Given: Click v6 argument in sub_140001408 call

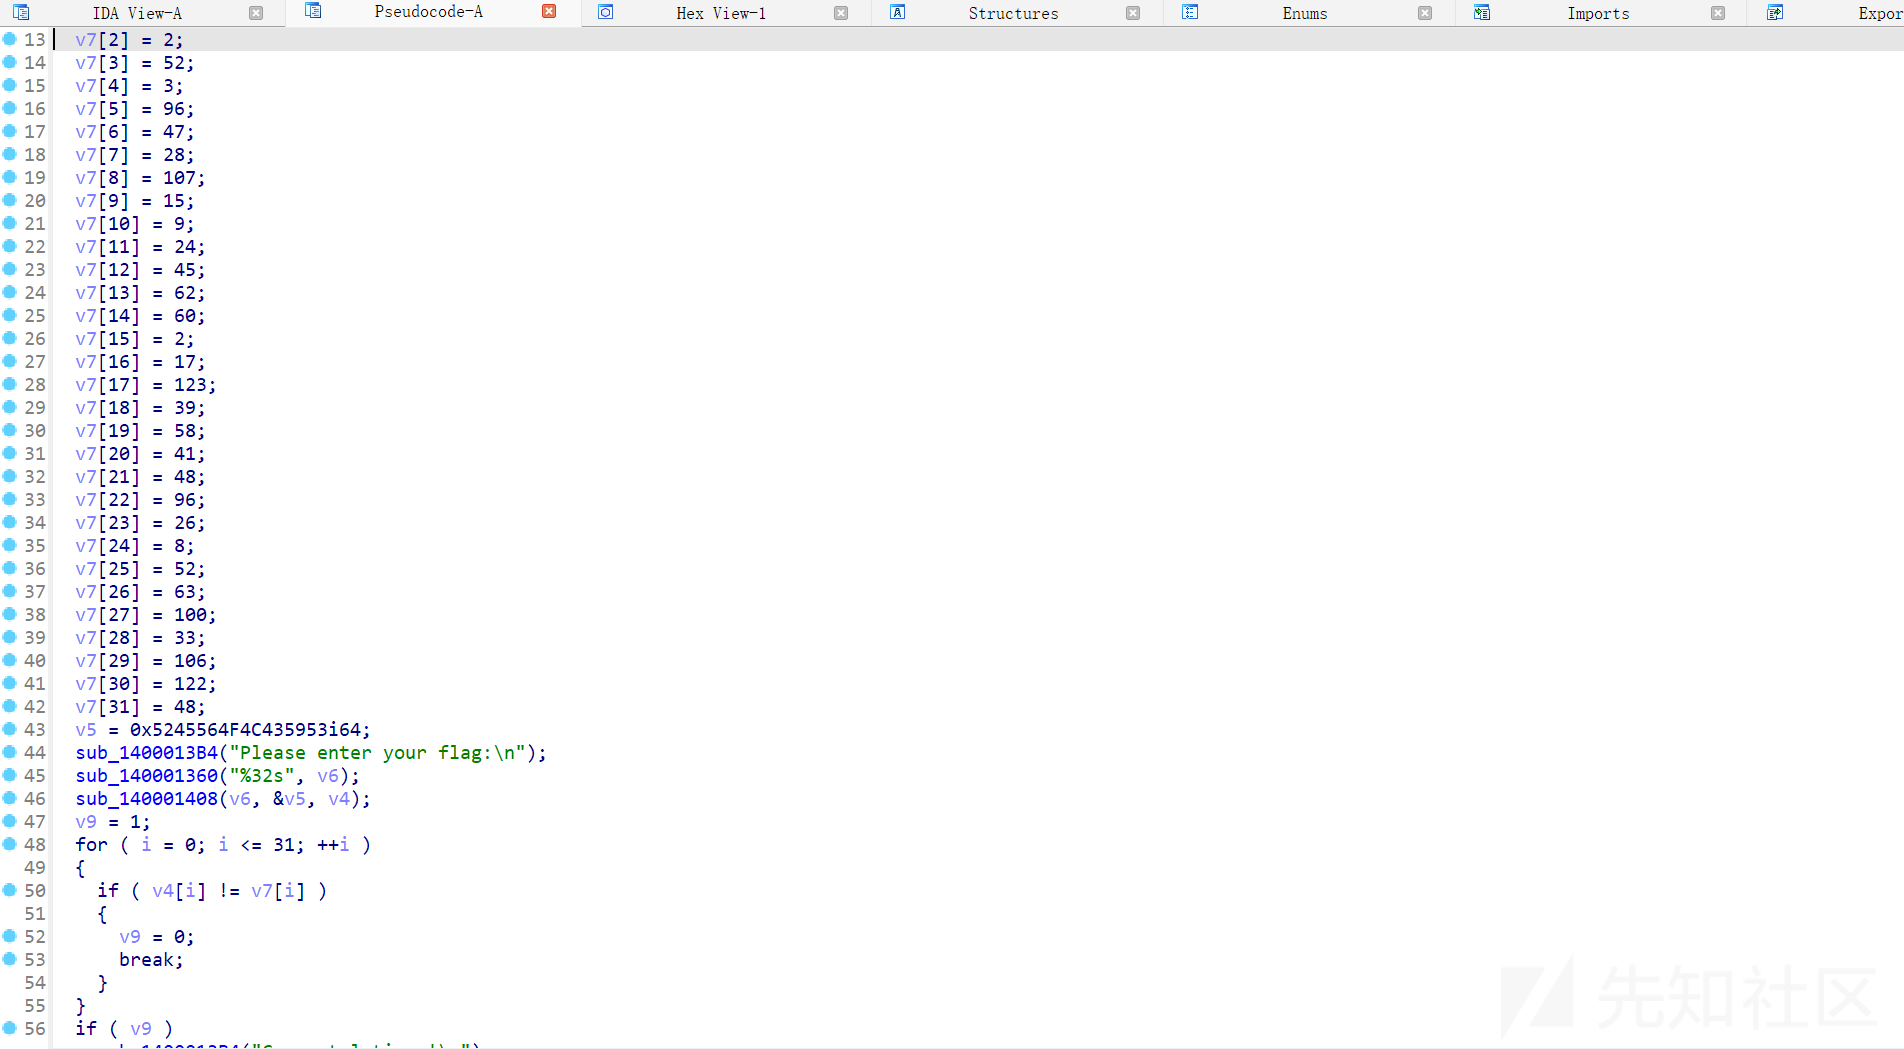Looking at the screenshot, I should [240, 799].
